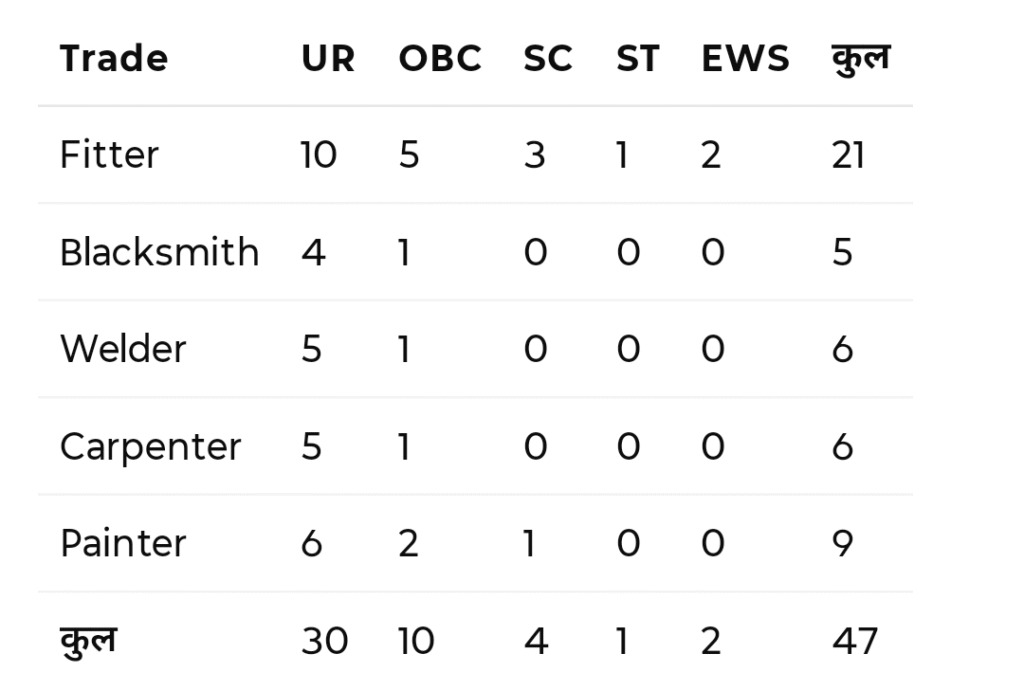Click Fitter's SC value 3
This screenshot has width=1024, height=690.
[535, 155]
